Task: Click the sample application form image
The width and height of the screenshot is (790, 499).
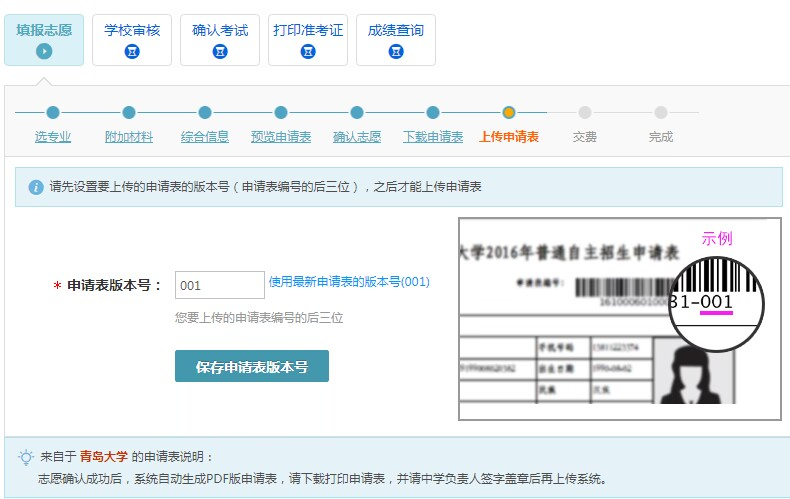Action: pyautogui.click(x=618, y=319)
